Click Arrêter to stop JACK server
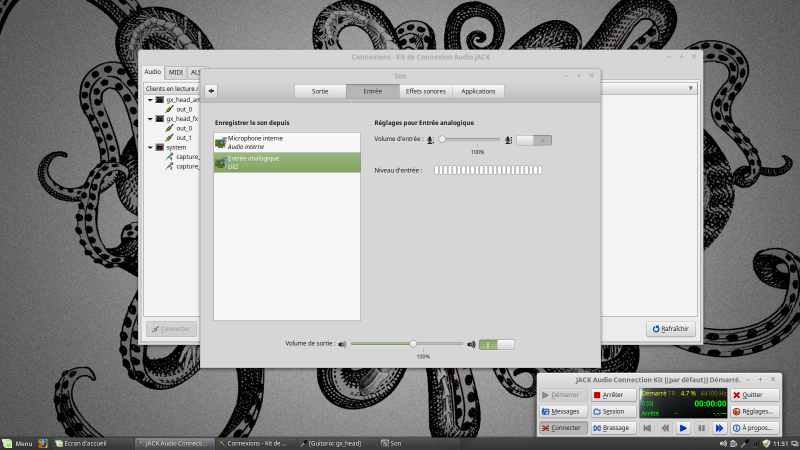This screenshot has width=800, height=450. 613,395
